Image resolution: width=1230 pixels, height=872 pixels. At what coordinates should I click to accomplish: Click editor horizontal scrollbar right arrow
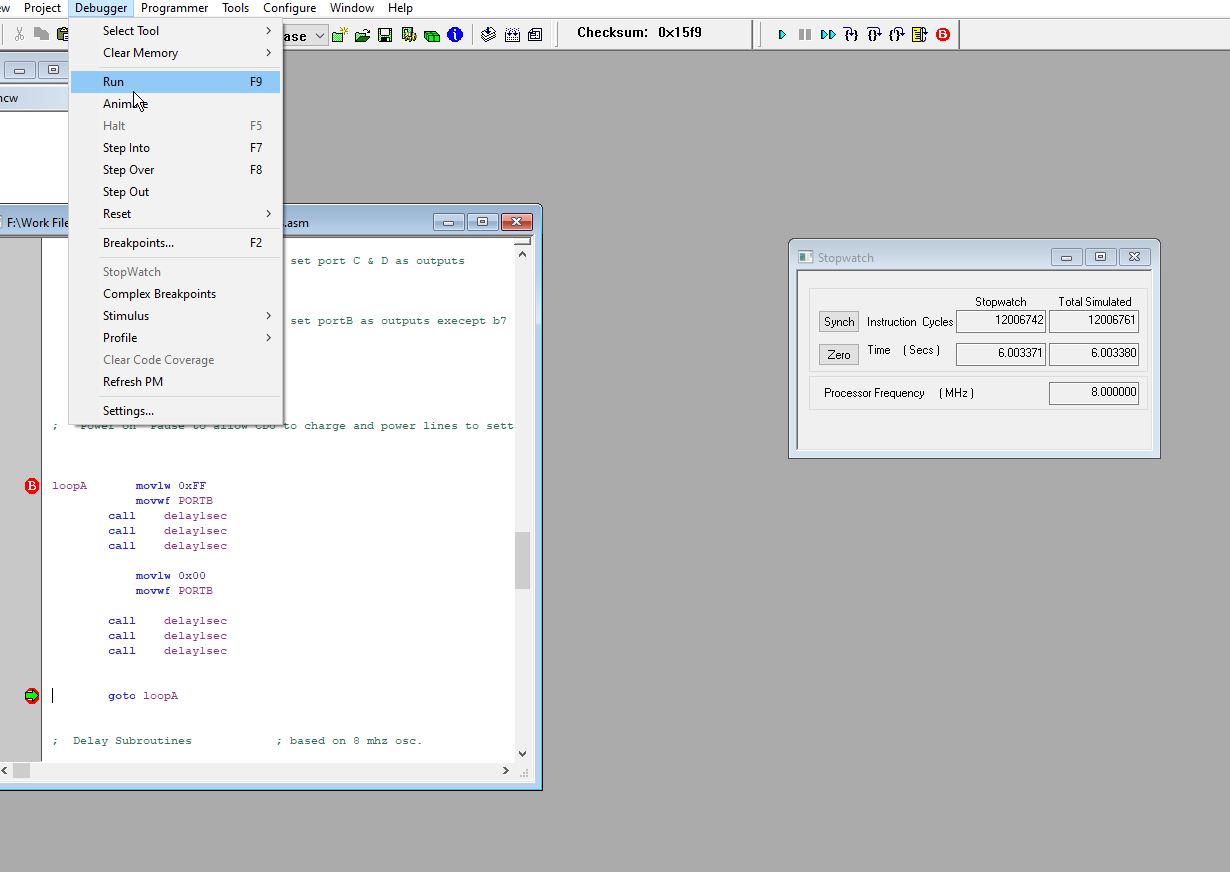pyautogui.click(x=505, y=771)
